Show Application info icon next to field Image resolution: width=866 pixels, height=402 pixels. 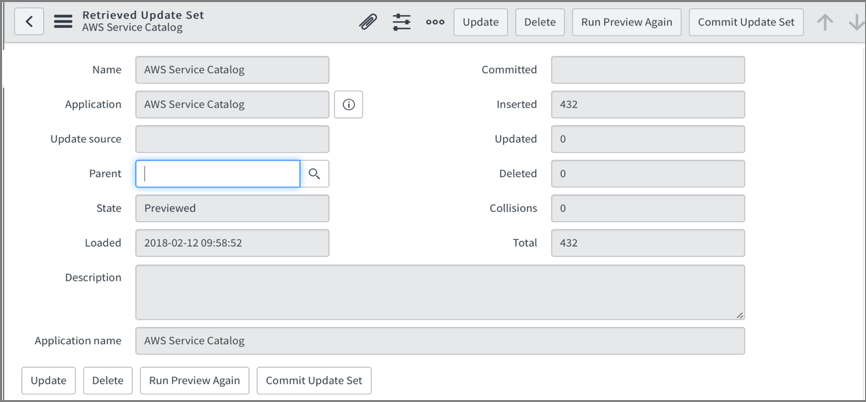348,104
